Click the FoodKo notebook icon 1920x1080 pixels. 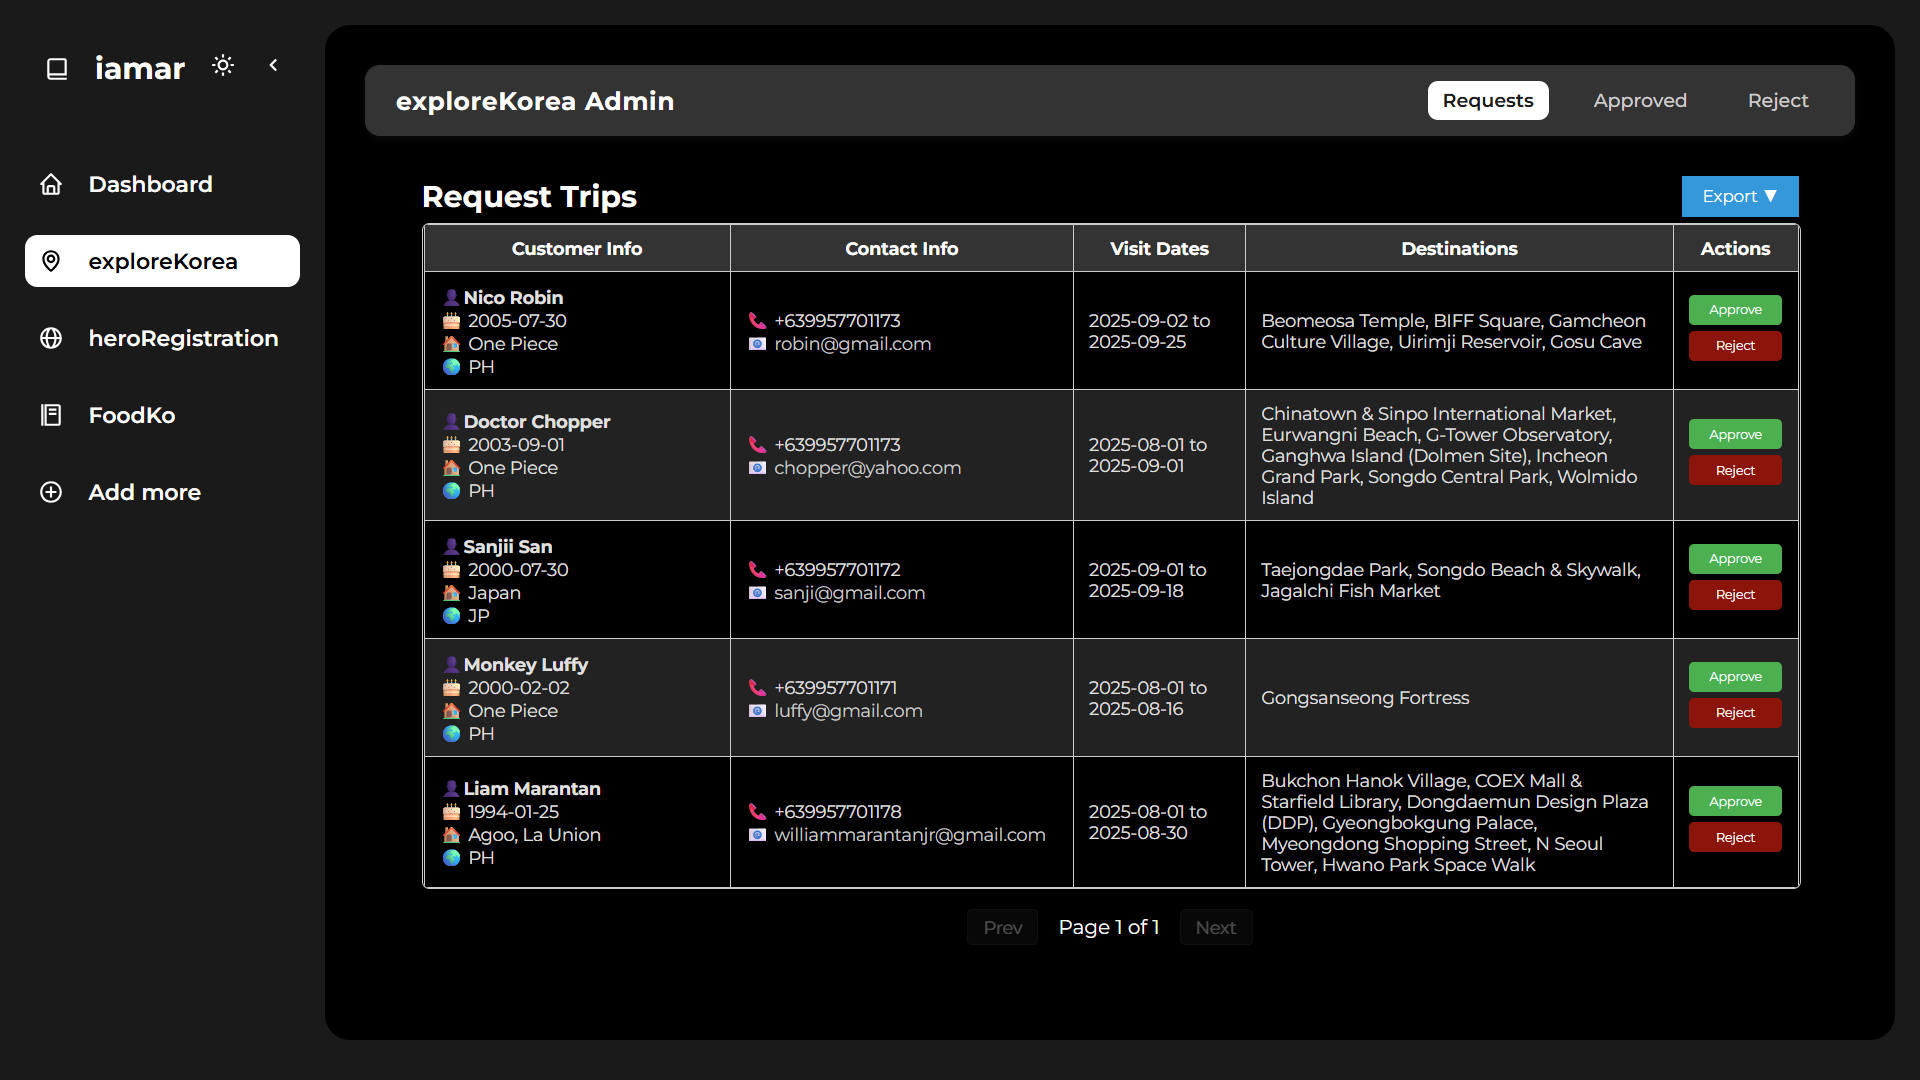(x=51, y=415)
